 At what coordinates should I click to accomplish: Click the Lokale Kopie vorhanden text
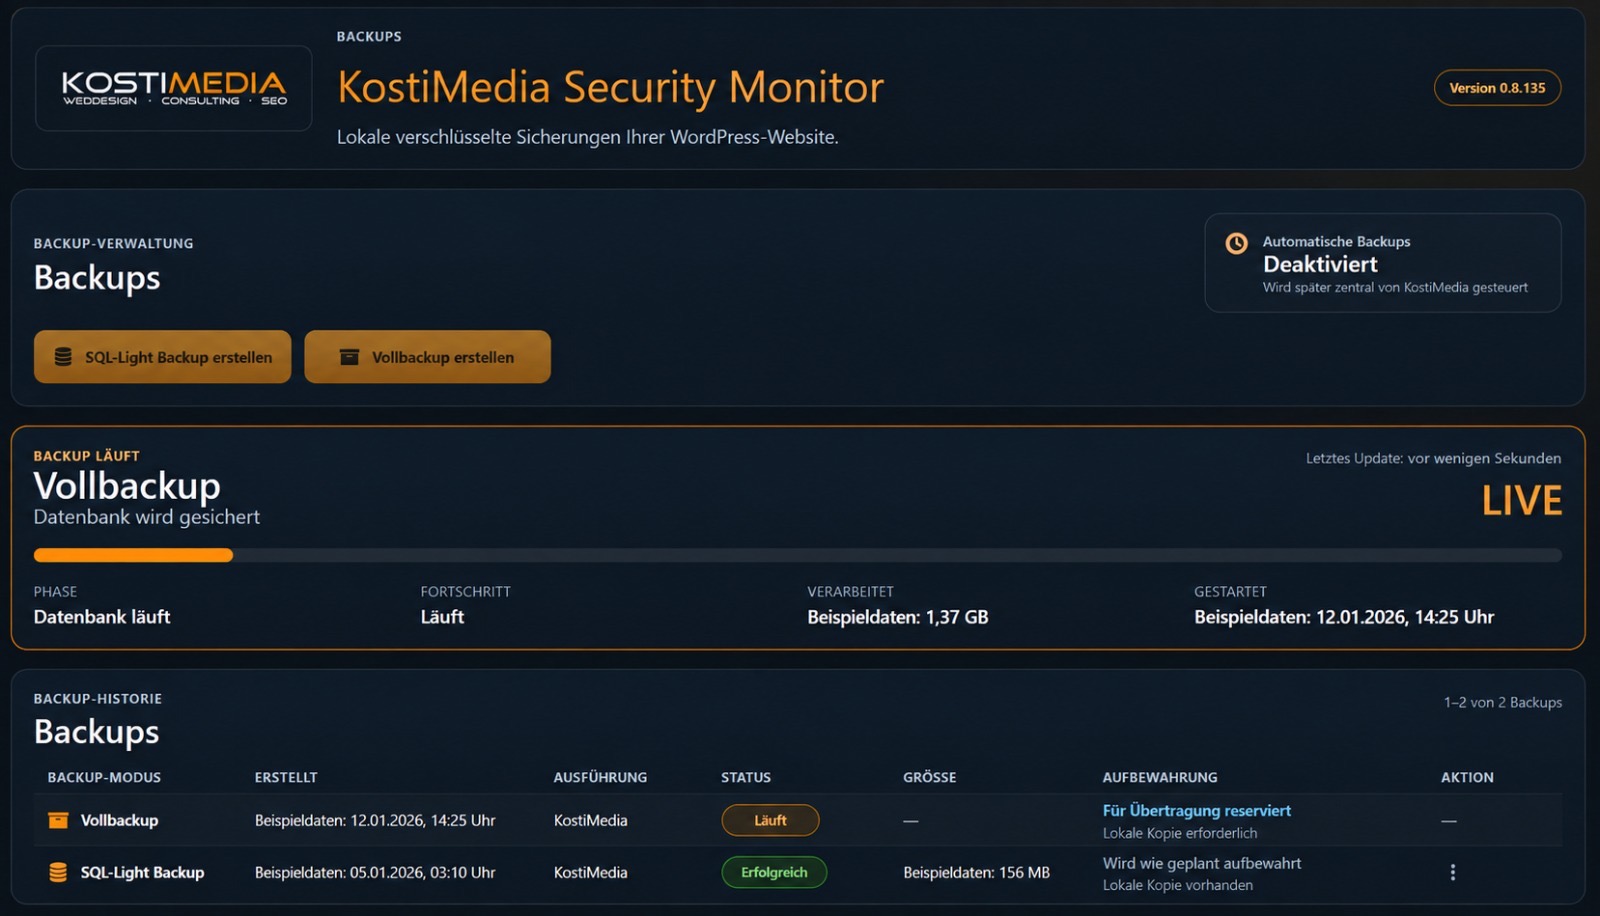point(1177,885)
